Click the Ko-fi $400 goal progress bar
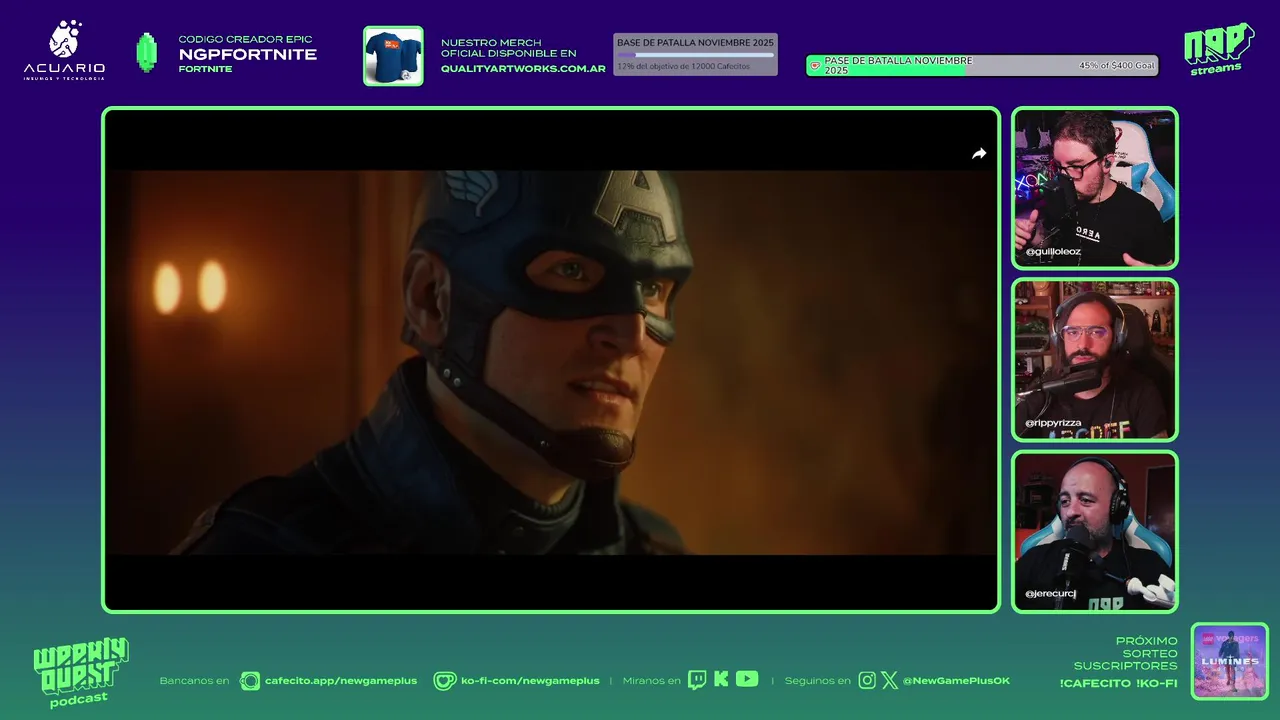The width and height of the screenshot is (1280, 720). pyautogui.click(x=982, y=66)
